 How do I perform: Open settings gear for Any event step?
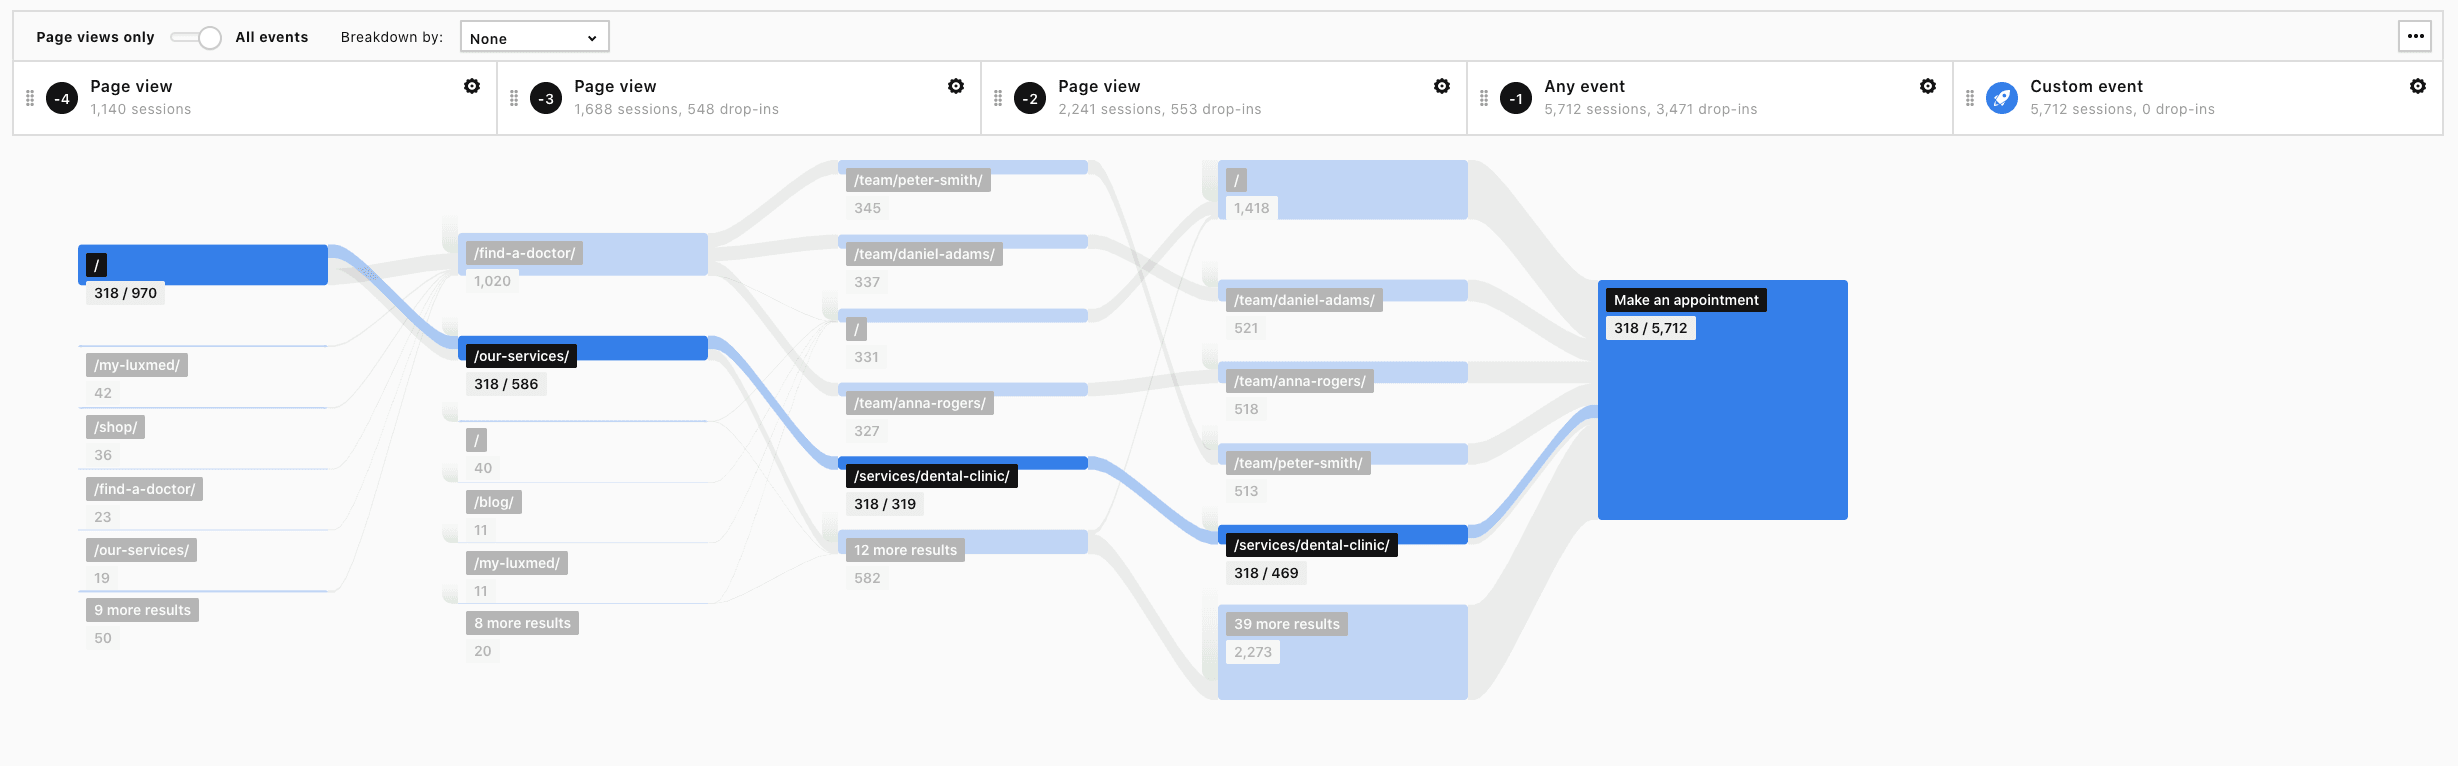[1928, 87]
